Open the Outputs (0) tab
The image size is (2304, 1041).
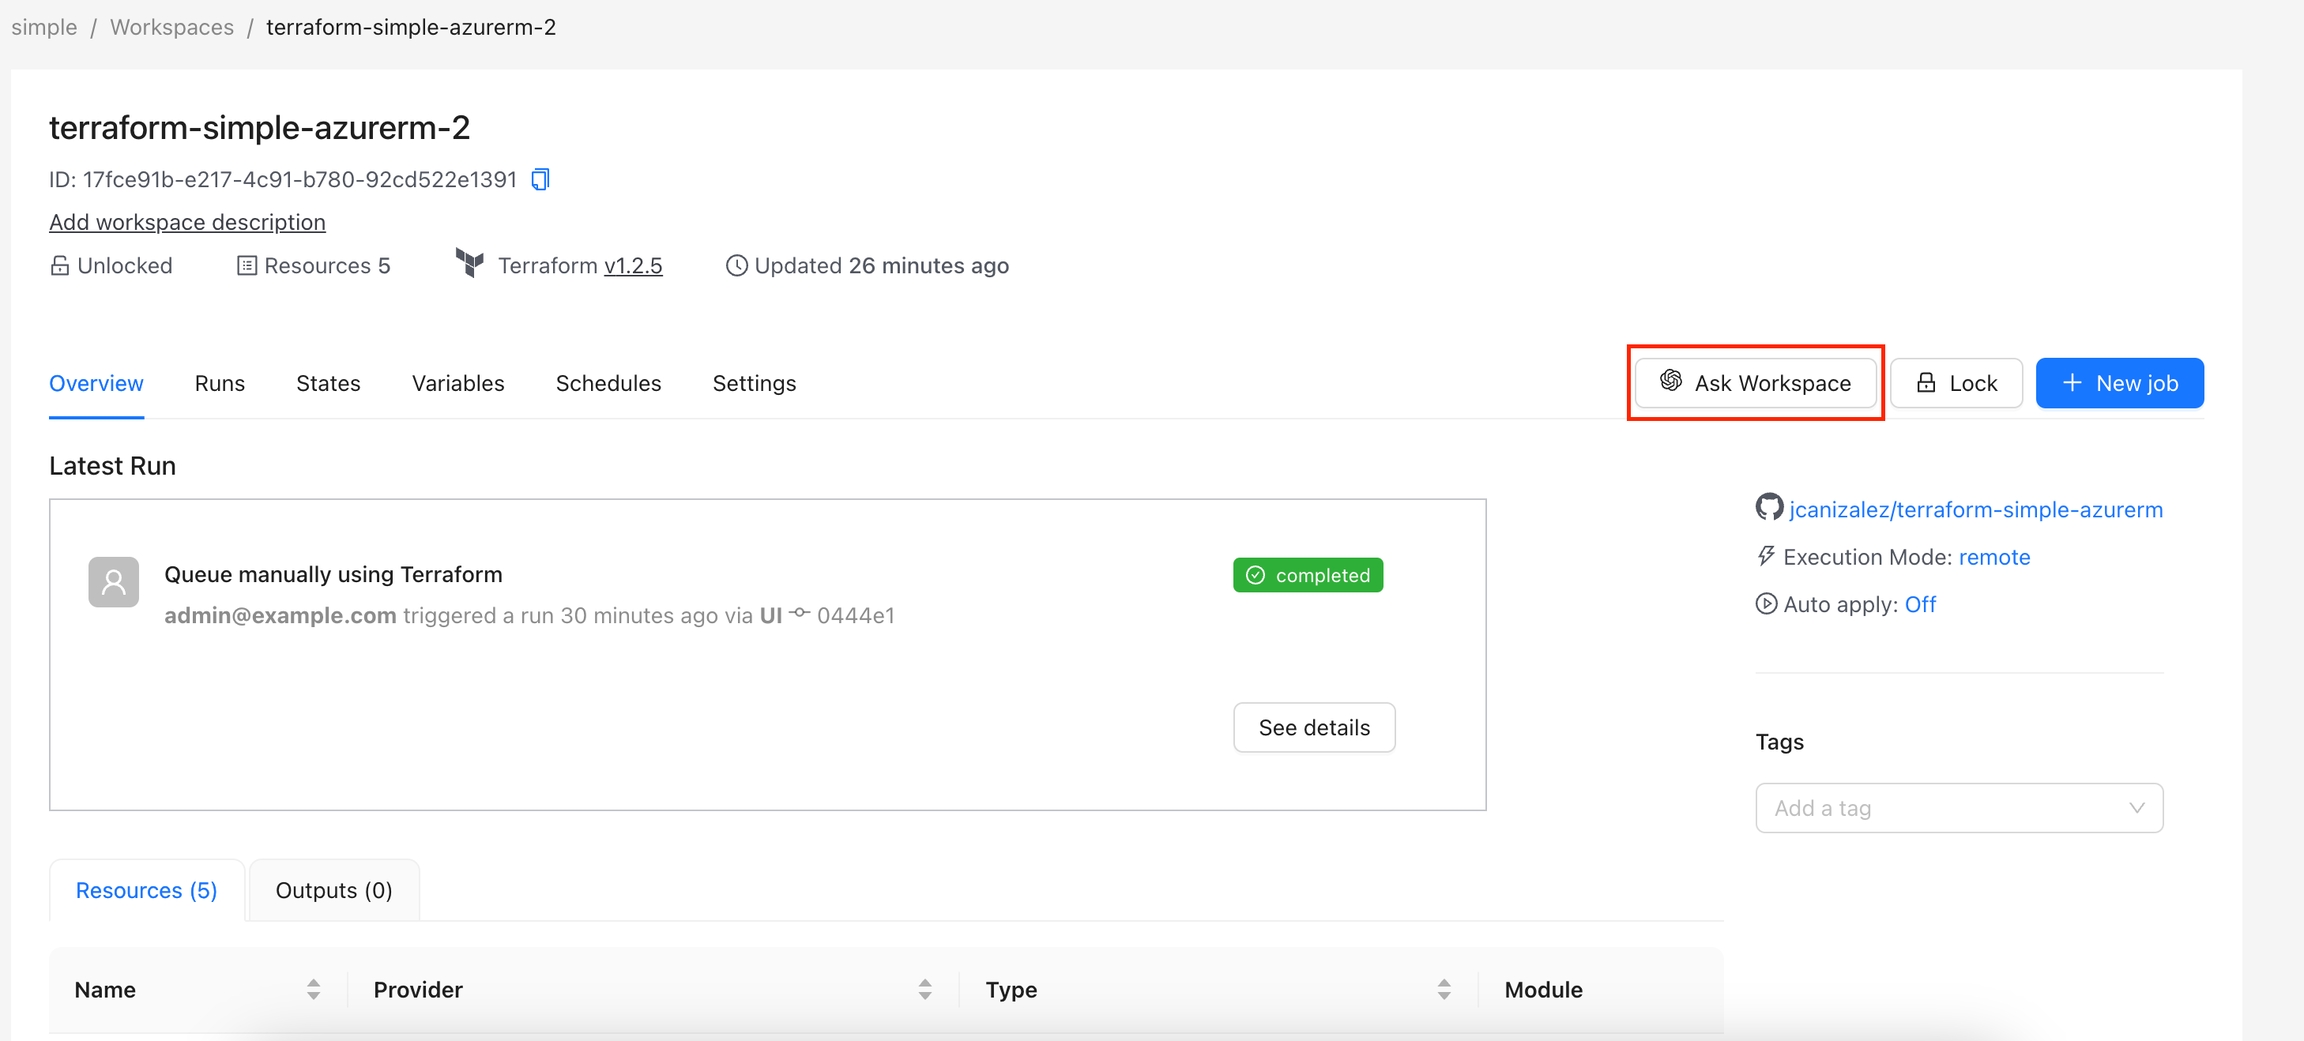(334, 890)
